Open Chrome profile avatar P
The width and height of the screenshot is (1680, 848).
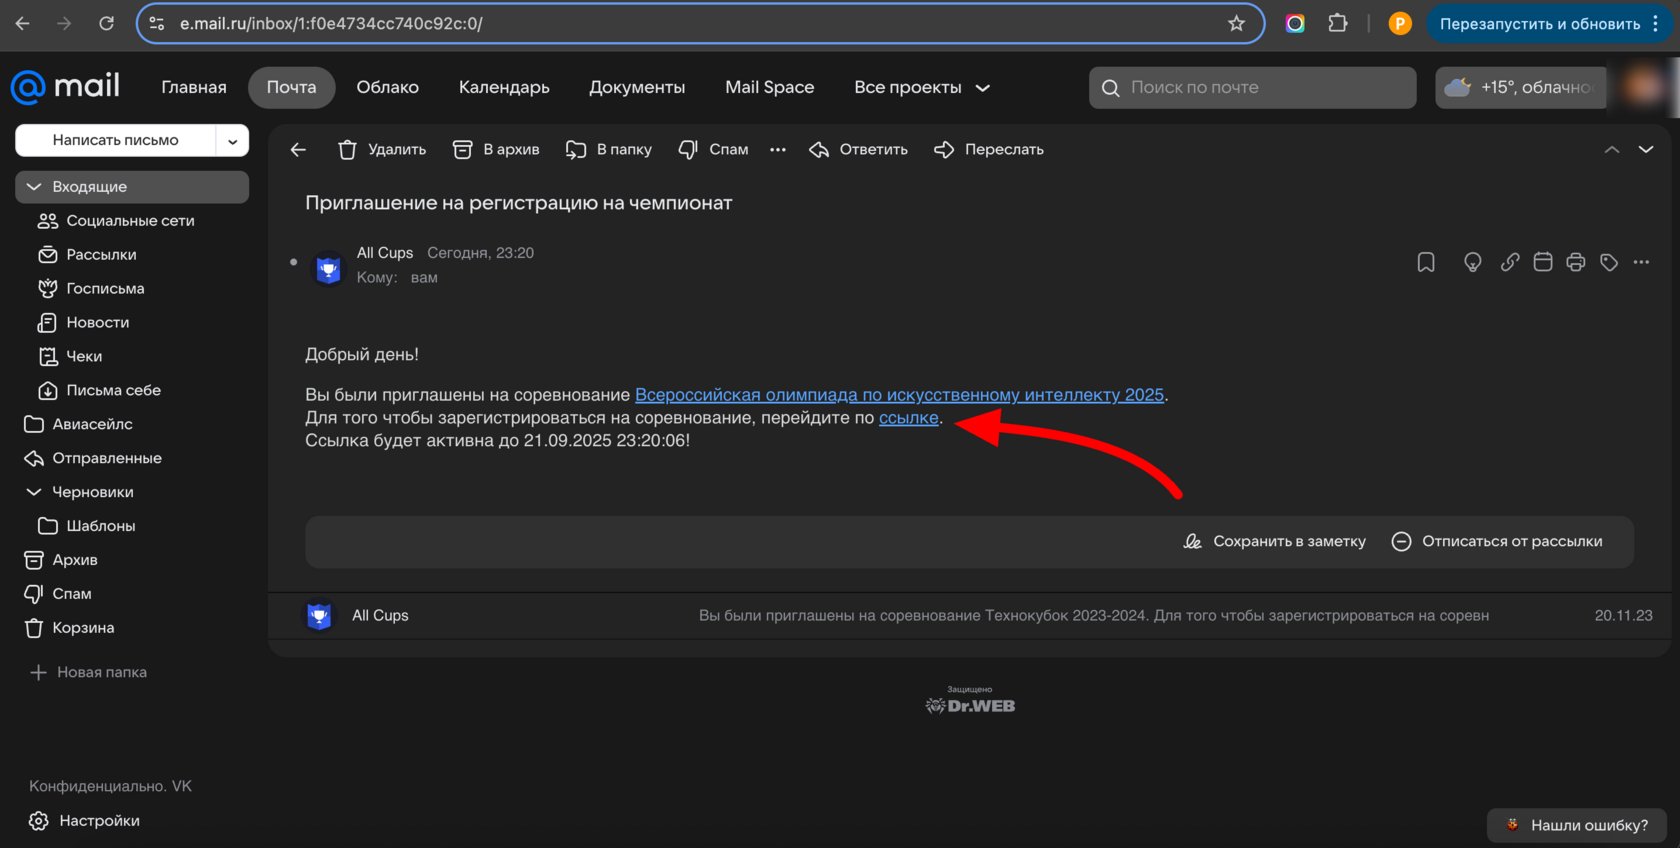pos(1400,23)
